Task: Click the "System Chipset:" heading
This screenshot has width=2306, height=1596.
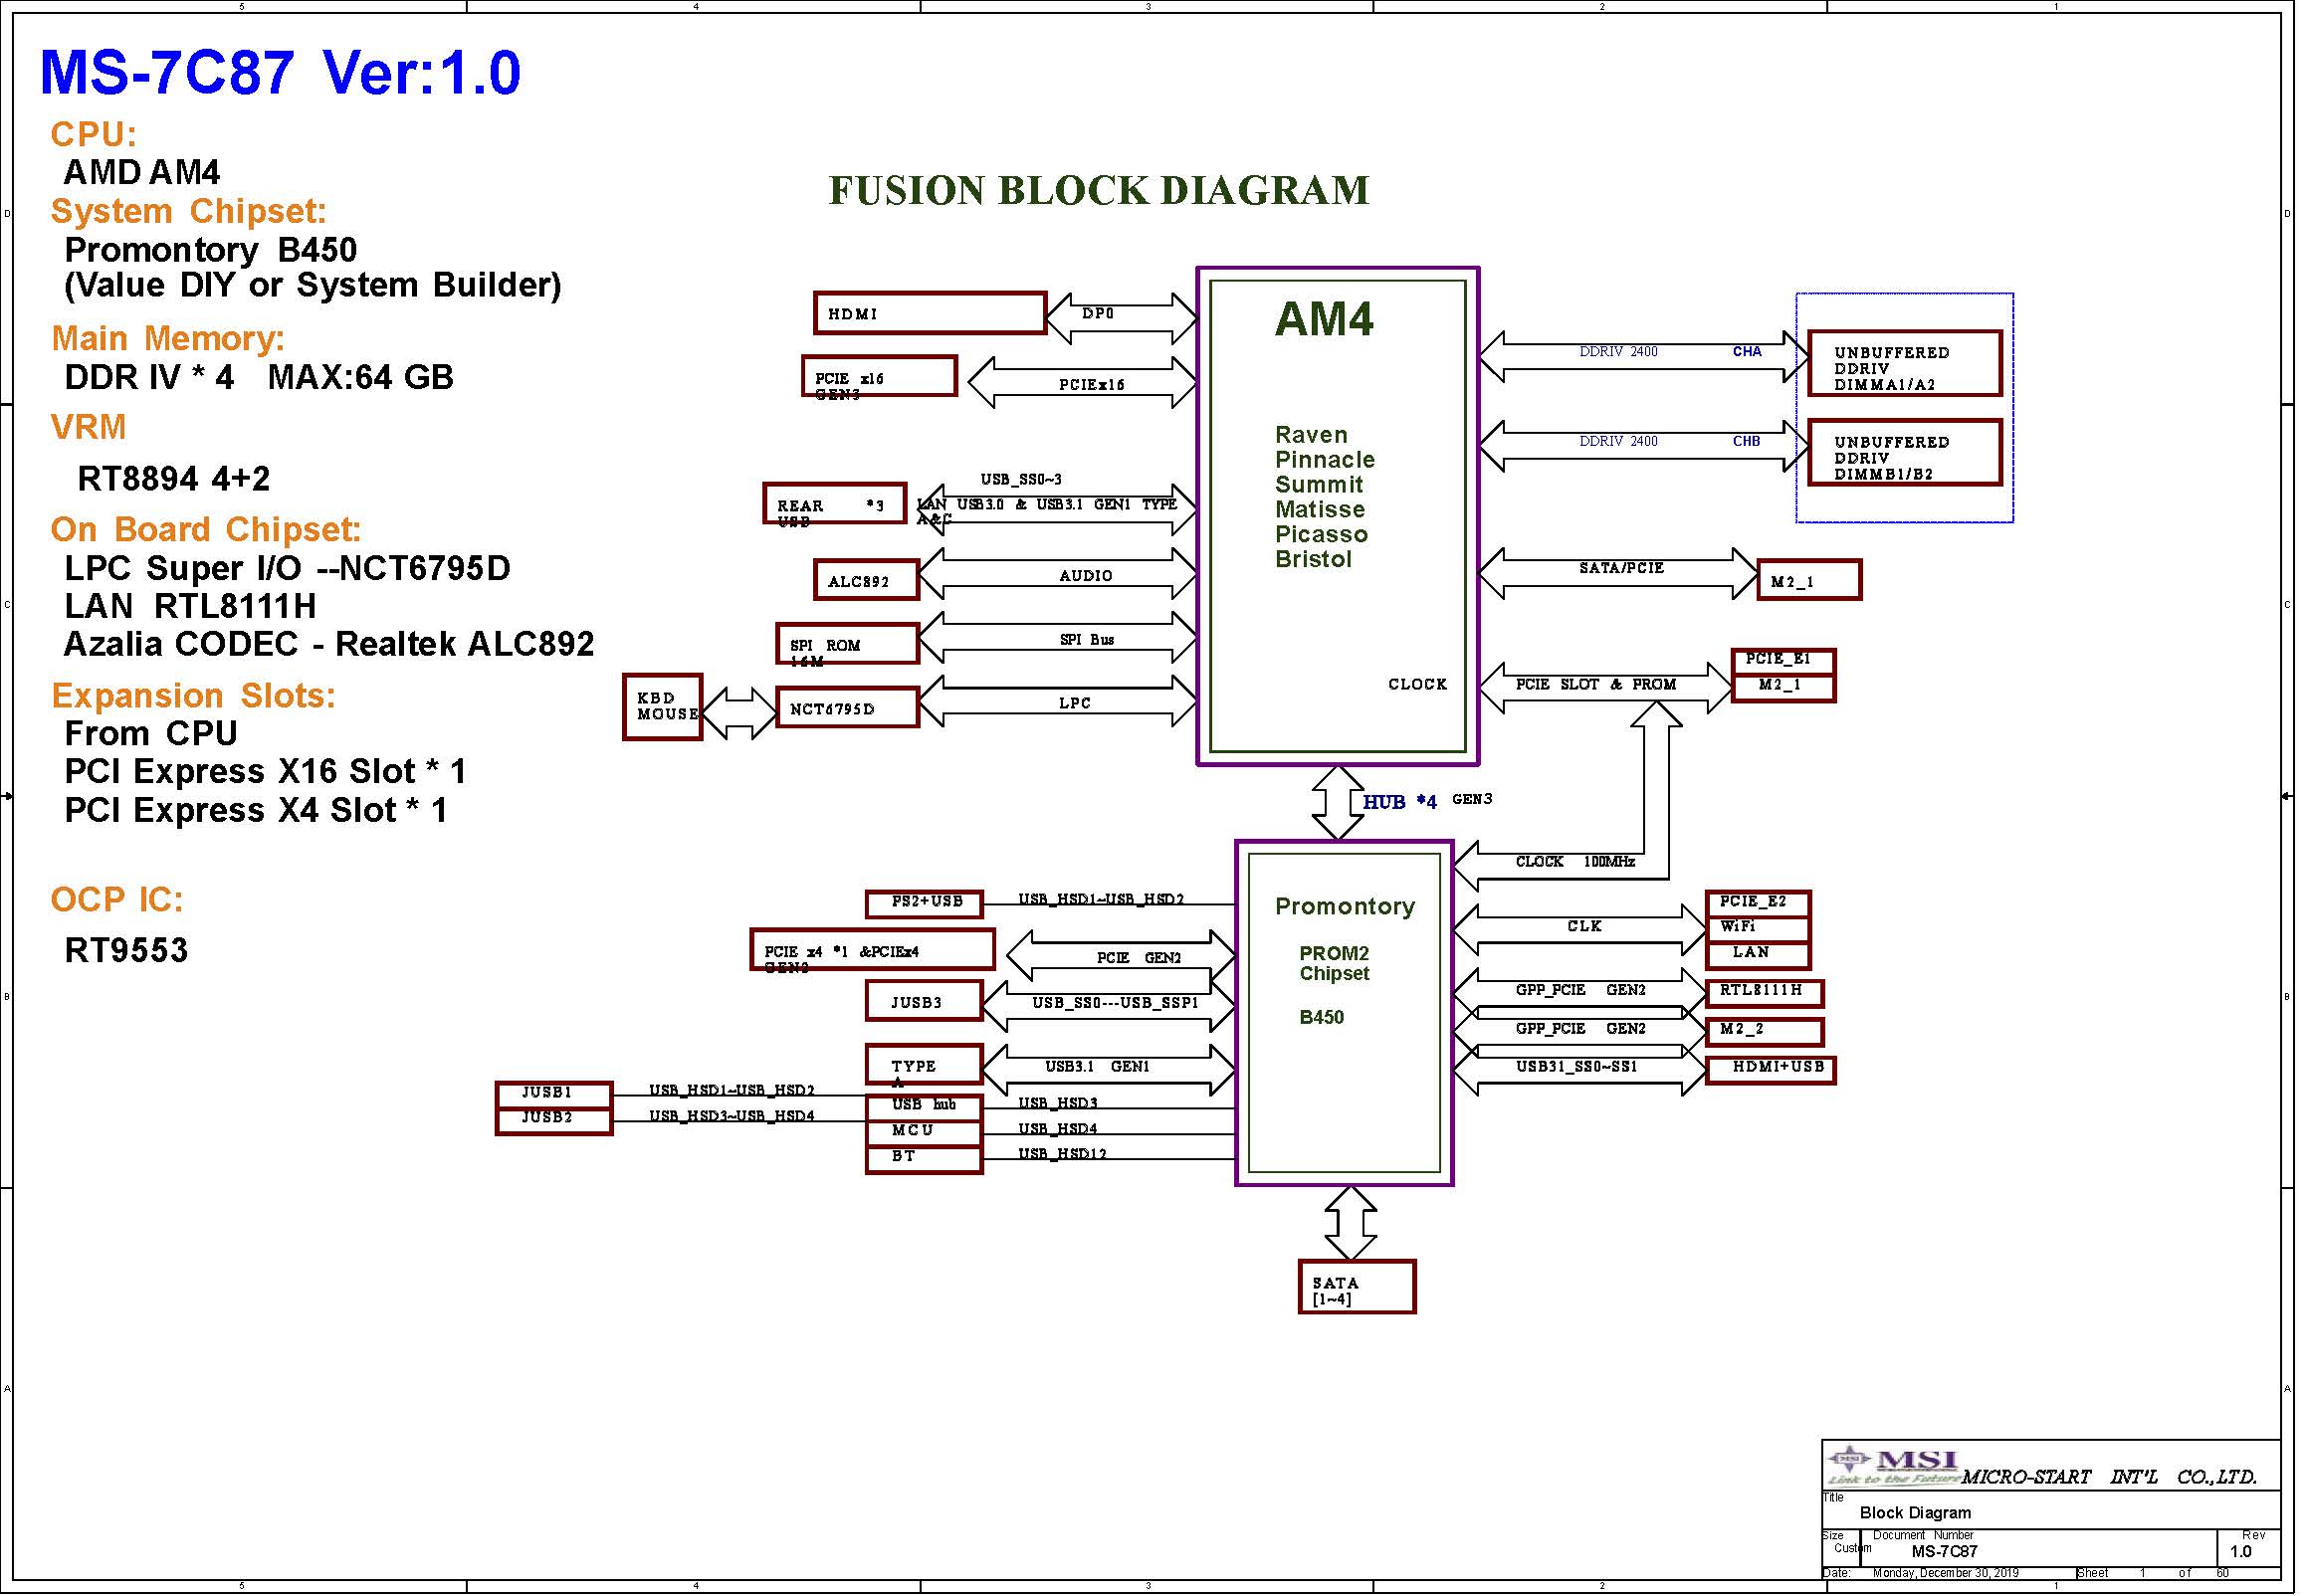Action: (x=189, y=211)
